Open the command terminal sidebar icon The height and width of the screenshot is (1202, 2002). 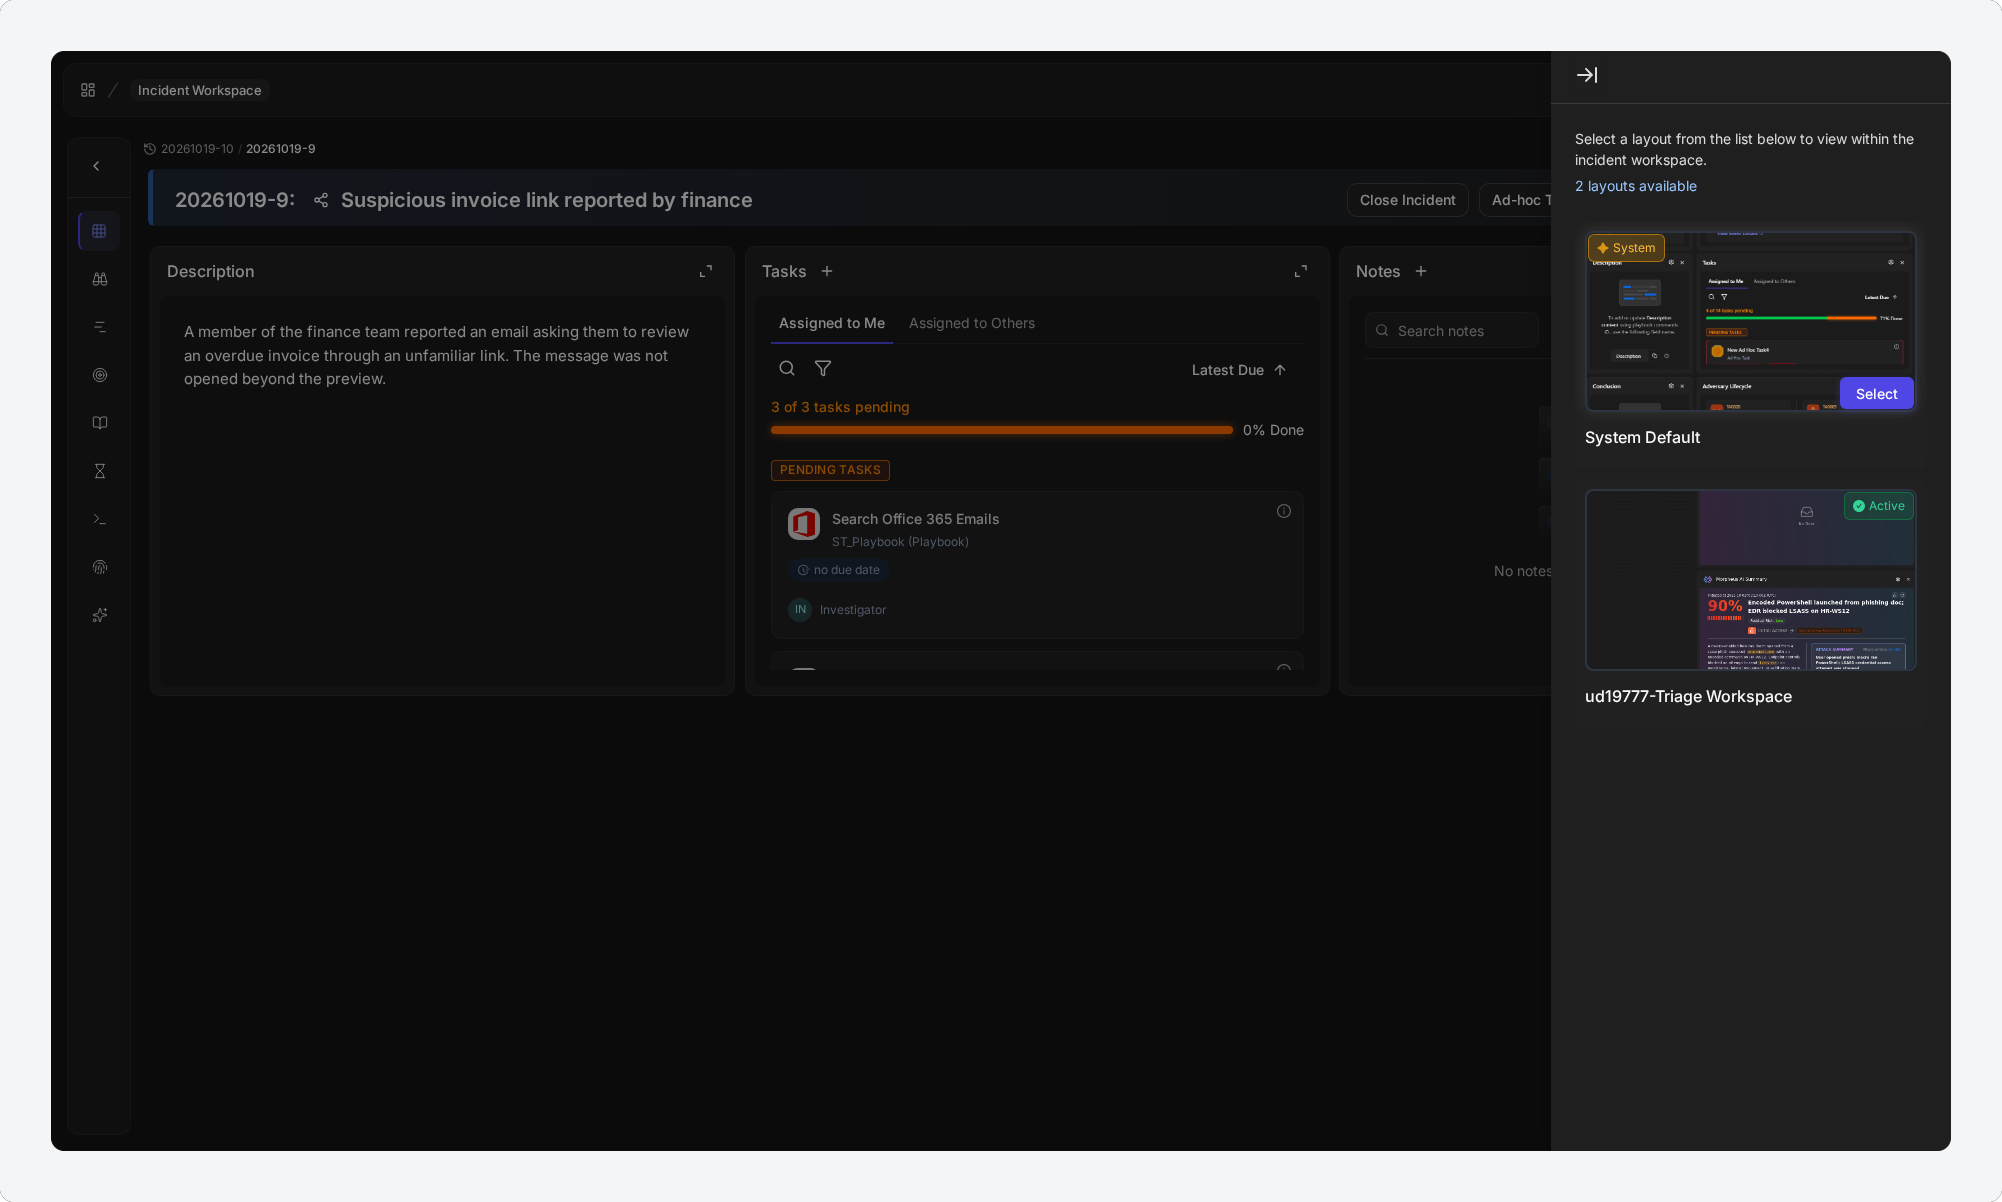[x=100, y=519]
